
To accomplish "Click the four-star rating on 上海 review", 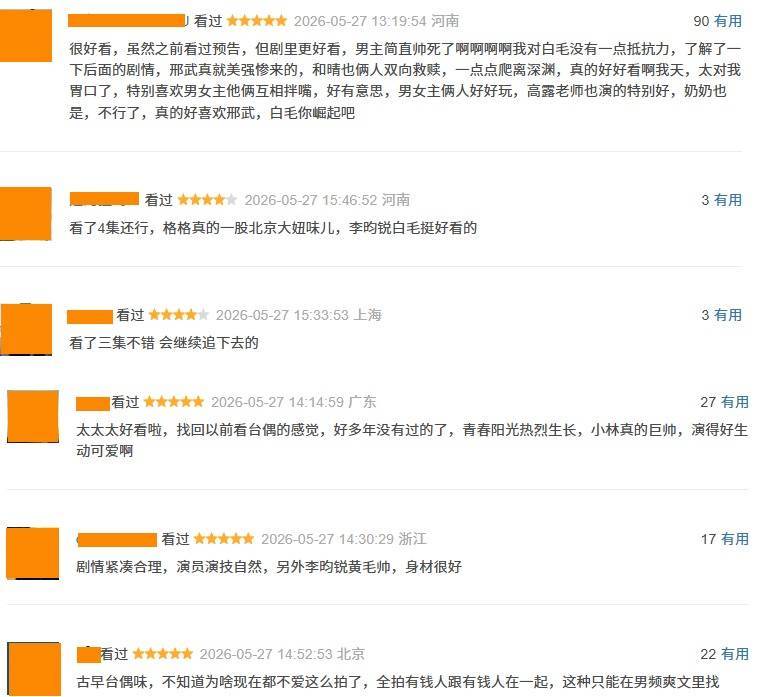I will (x=179, y=315).
